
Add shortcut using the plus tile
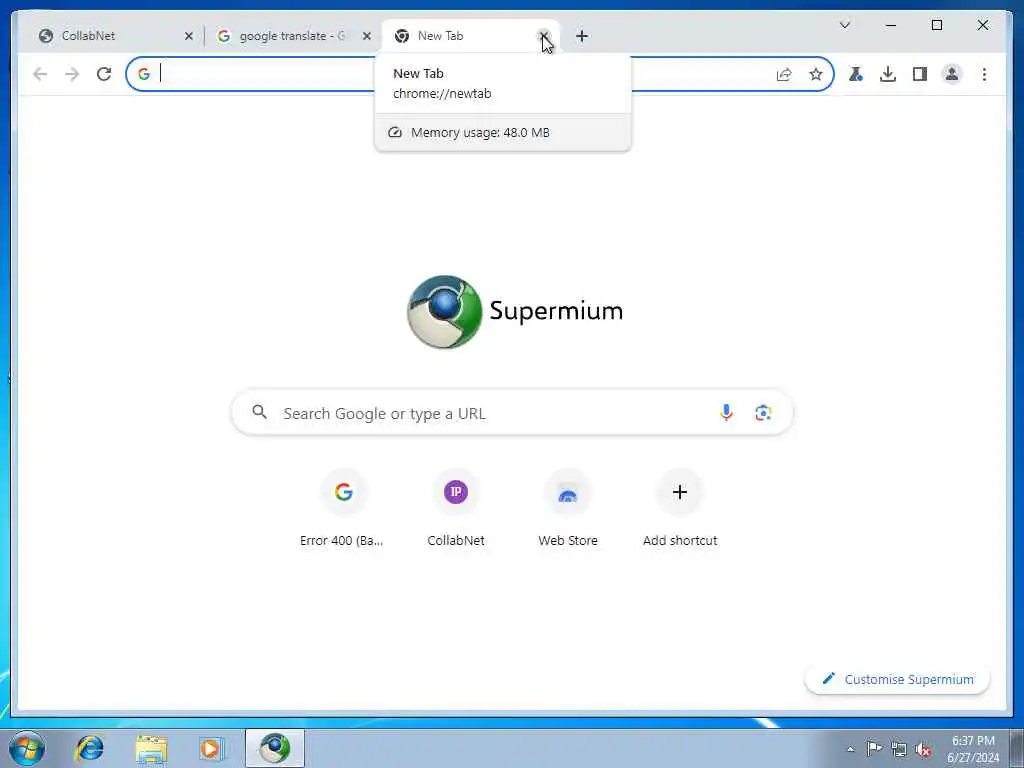click(x=680, y=508)
